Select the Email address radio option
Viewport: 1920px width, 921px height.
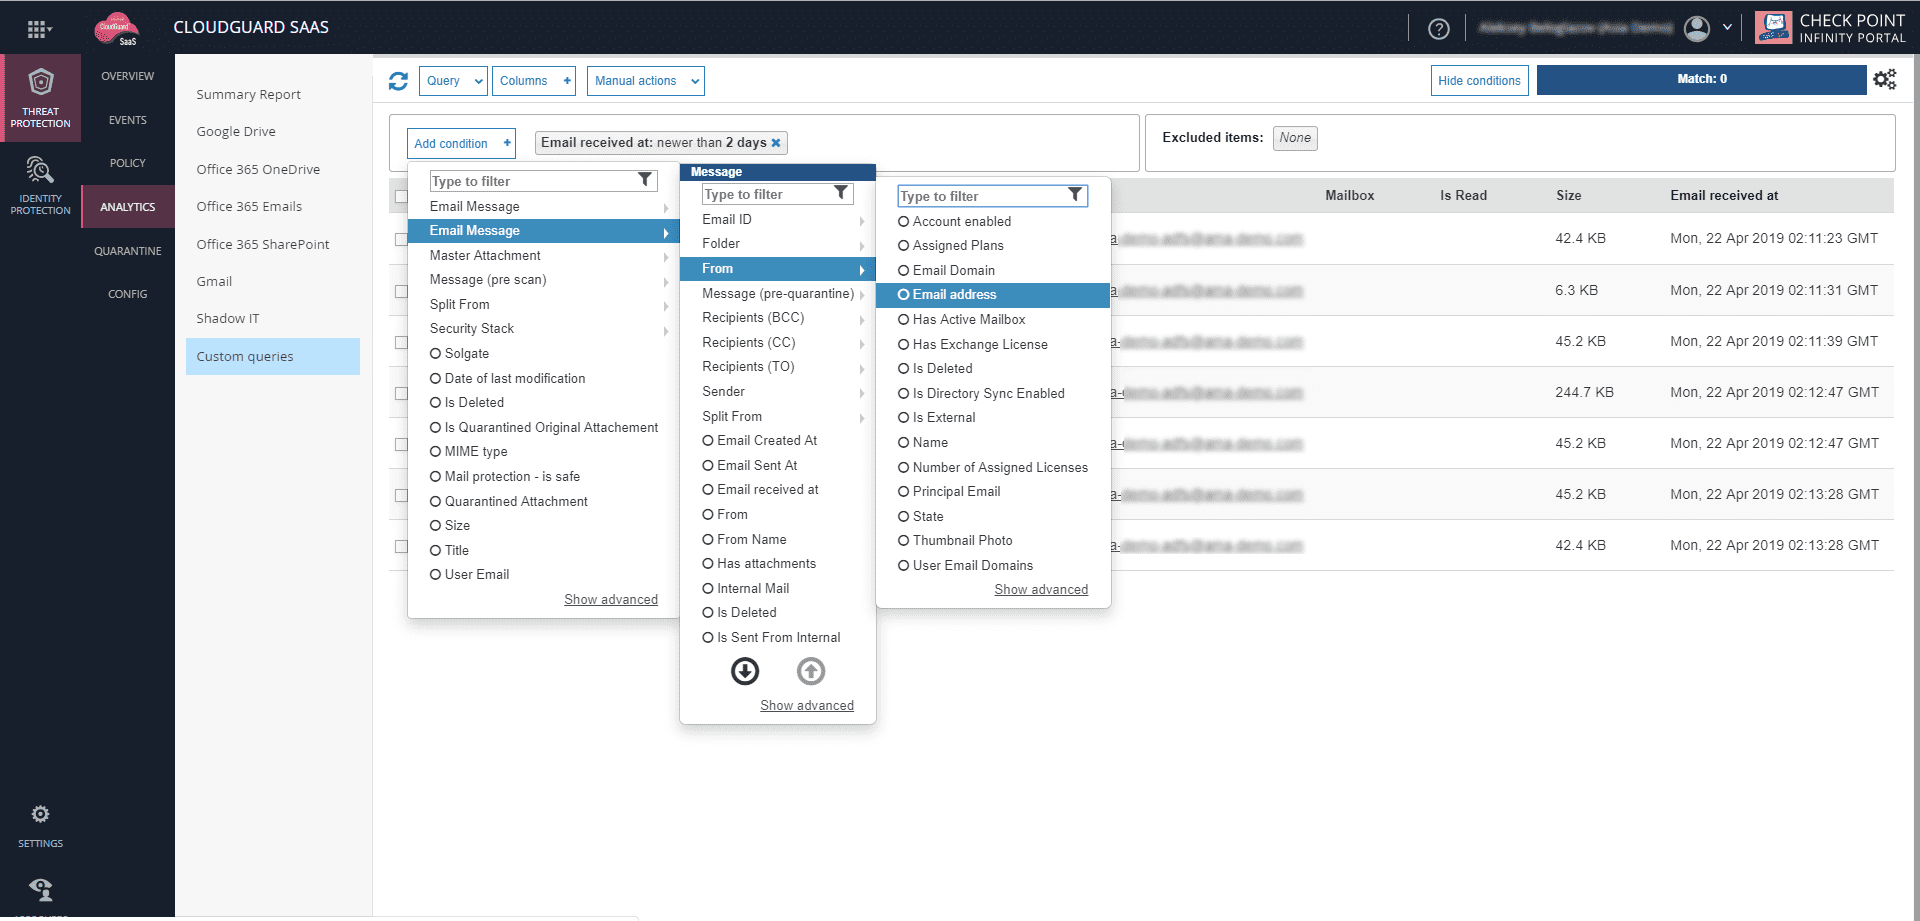point(993,295)
